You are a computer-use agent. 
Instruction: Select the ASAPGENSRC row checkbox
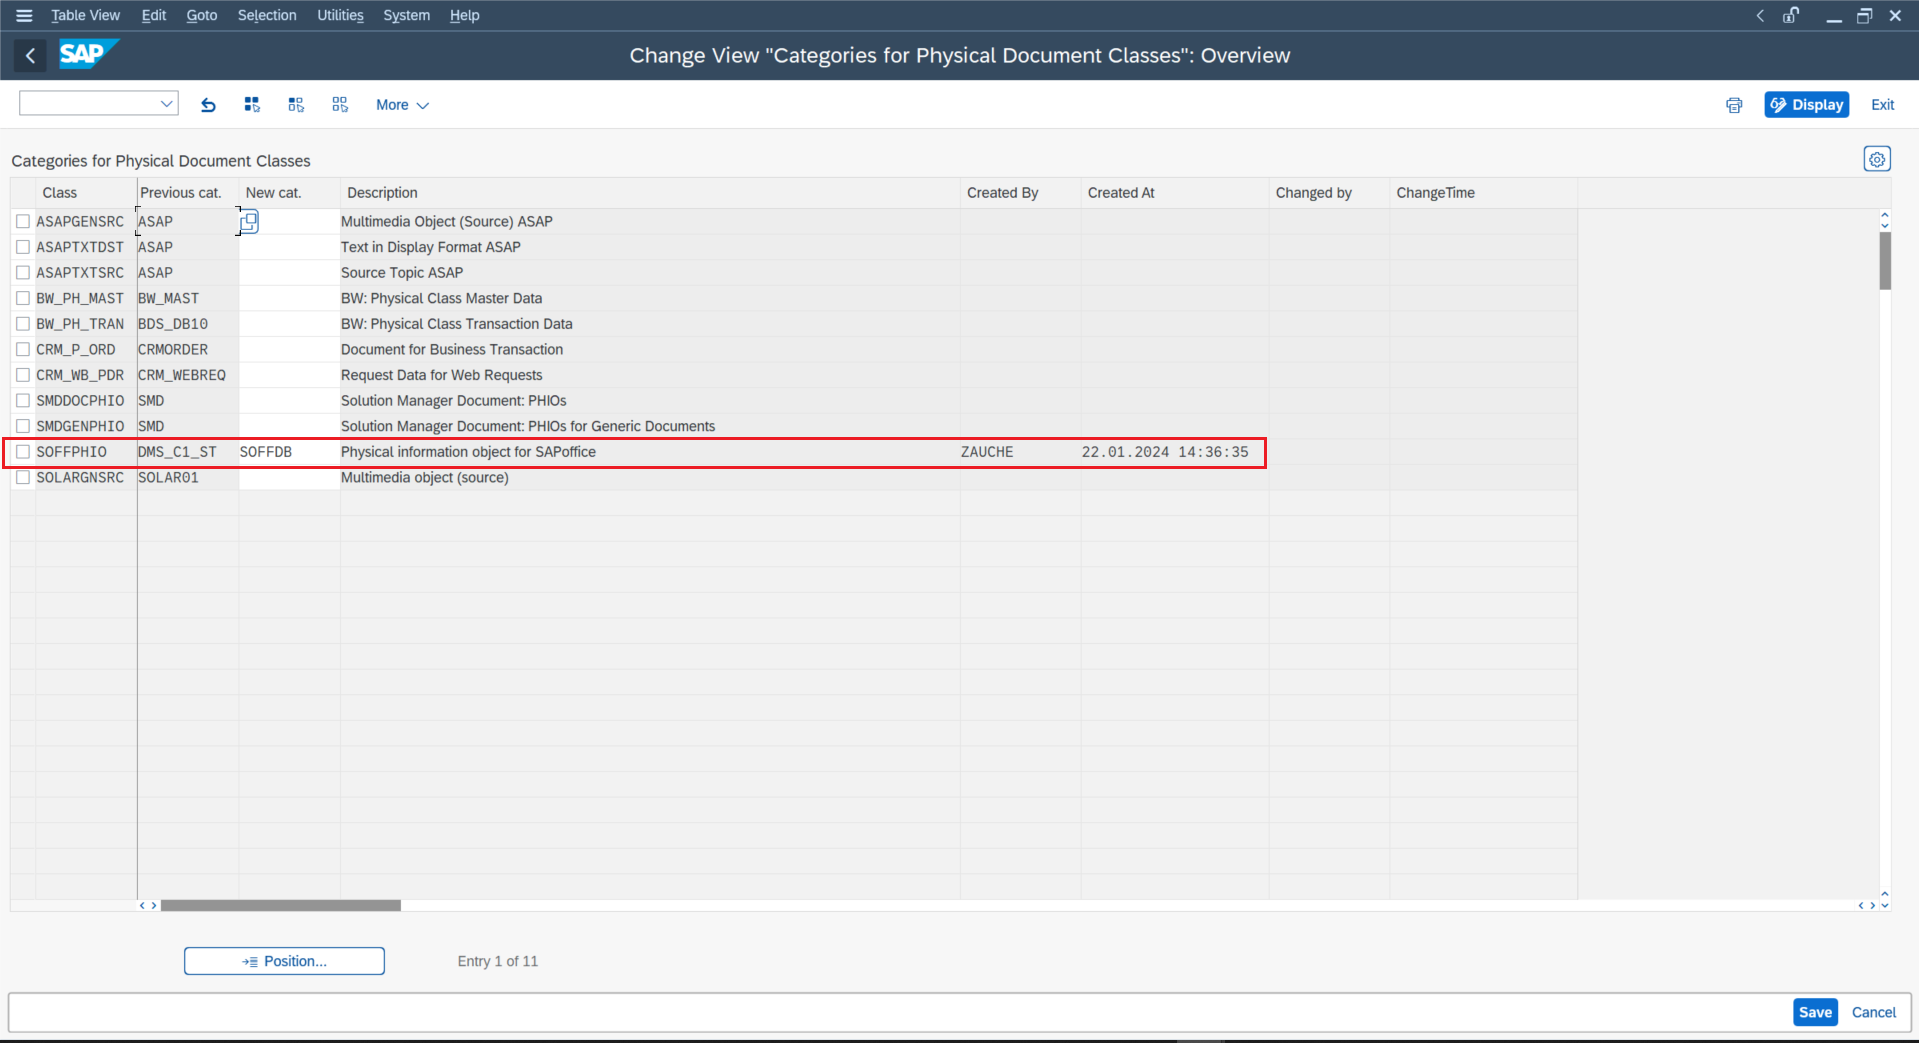coord(23,222)
